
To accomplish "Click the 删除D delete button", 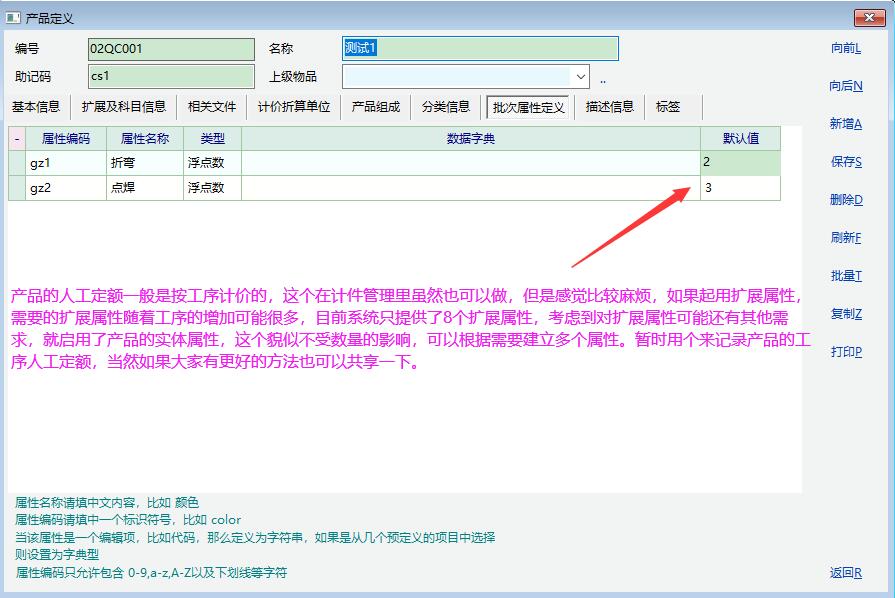I will (845, 200).
